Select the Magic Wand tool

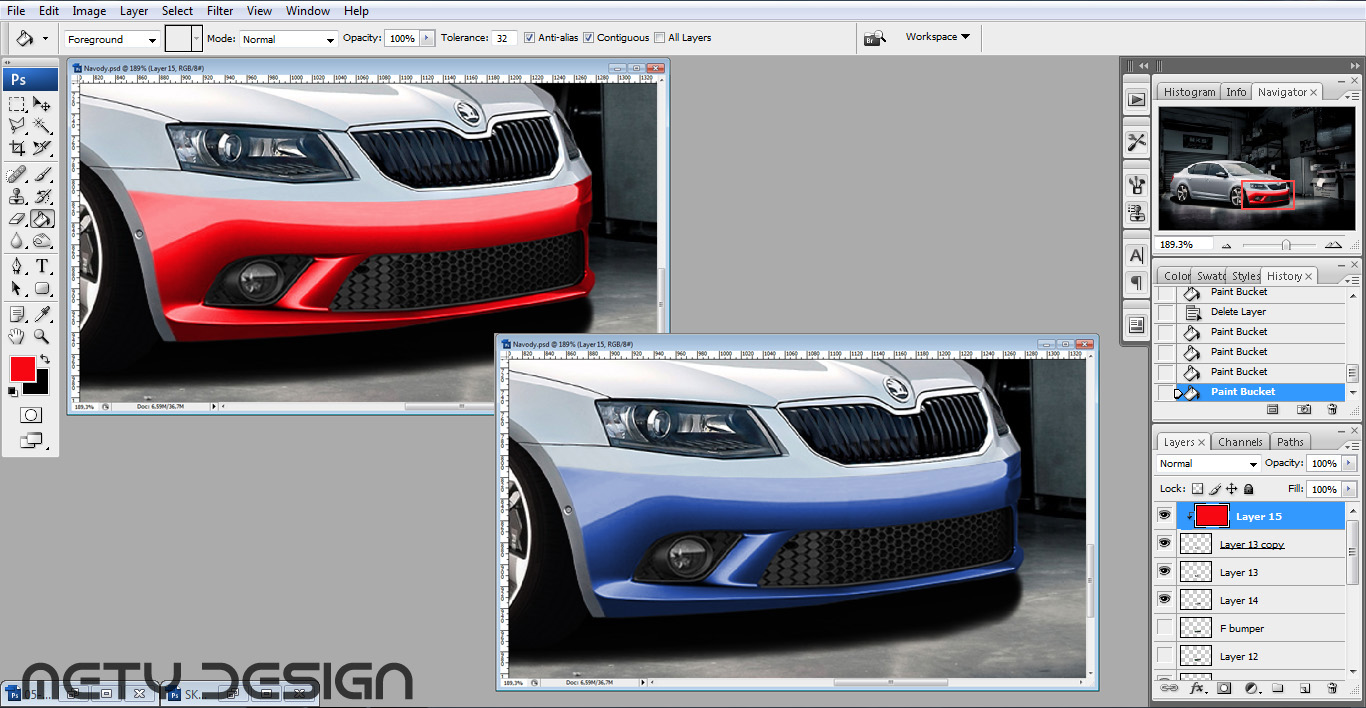click(42, 126)
